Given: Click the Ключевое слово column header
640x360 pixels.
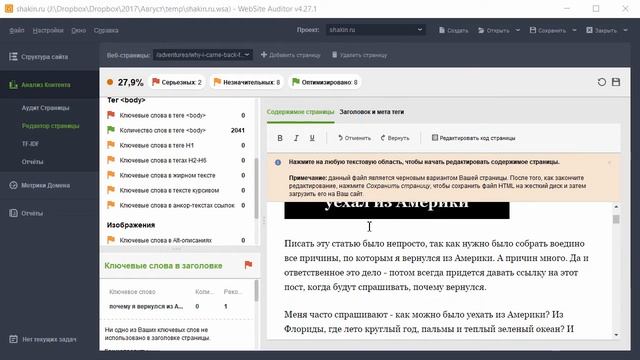Looking at the screenshot, I should point(132,292).
